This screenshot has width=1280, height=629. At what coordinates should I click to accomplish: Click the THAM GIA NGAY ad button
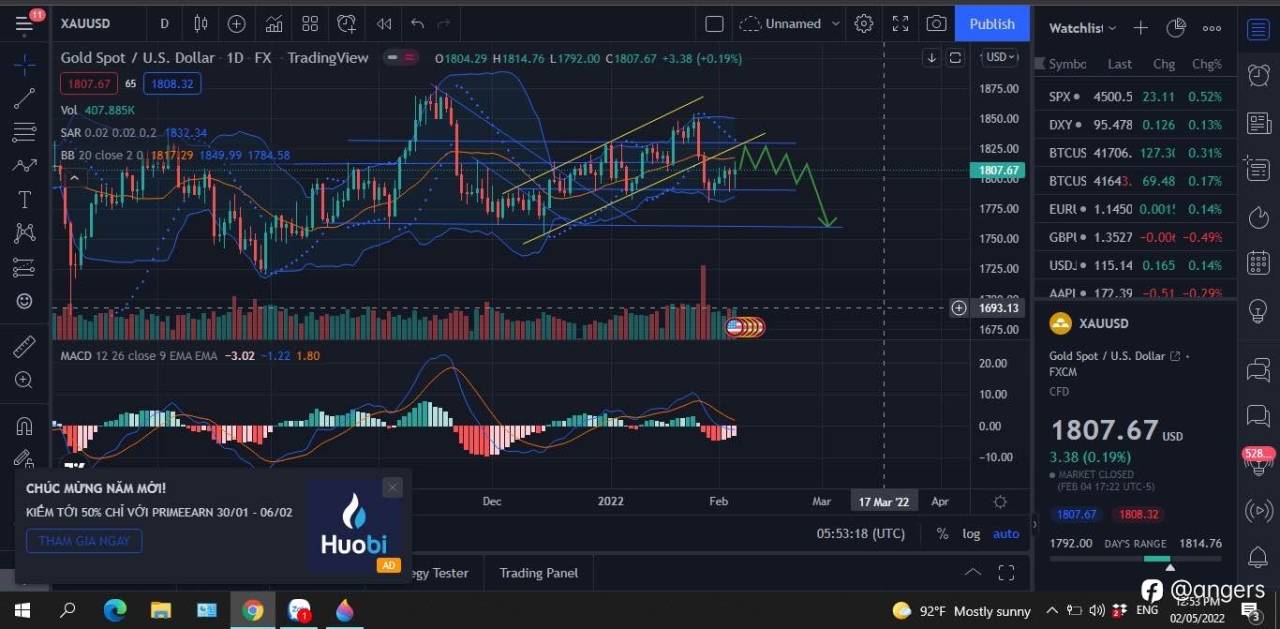pos(84,540)
